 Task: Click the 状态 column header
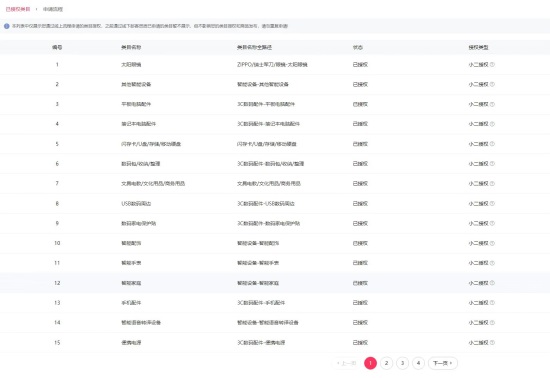[x=358, y=47]
